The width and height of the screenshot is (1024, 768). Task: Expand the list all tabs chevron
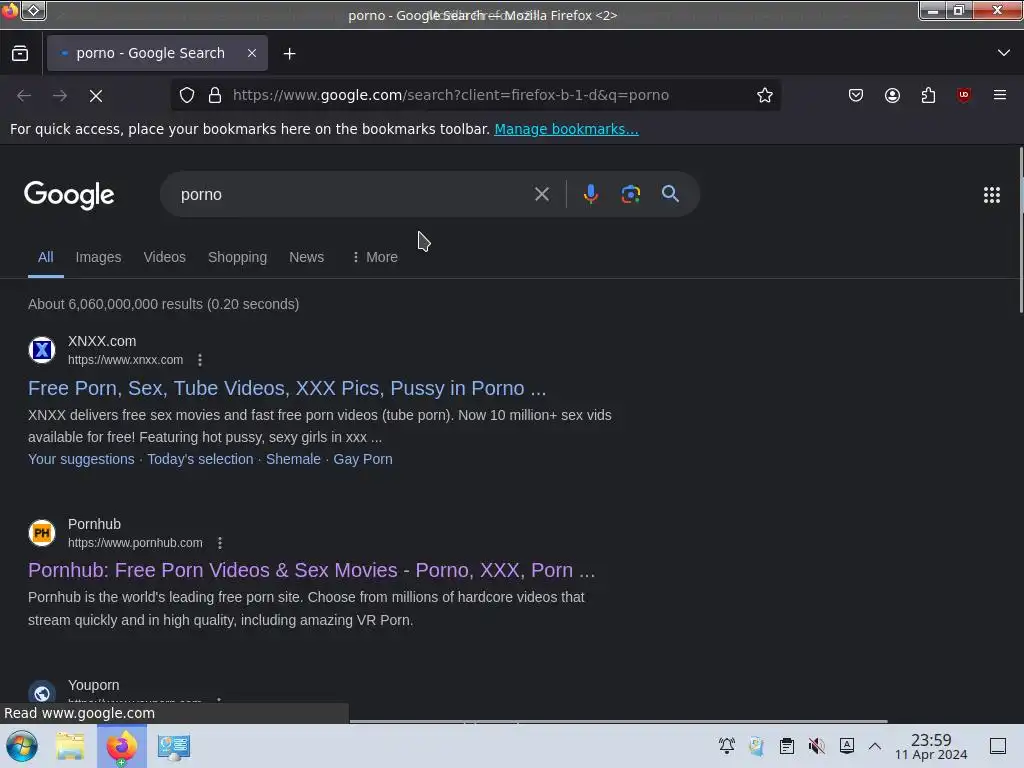pyautogui.click(x=1004, y=53)
